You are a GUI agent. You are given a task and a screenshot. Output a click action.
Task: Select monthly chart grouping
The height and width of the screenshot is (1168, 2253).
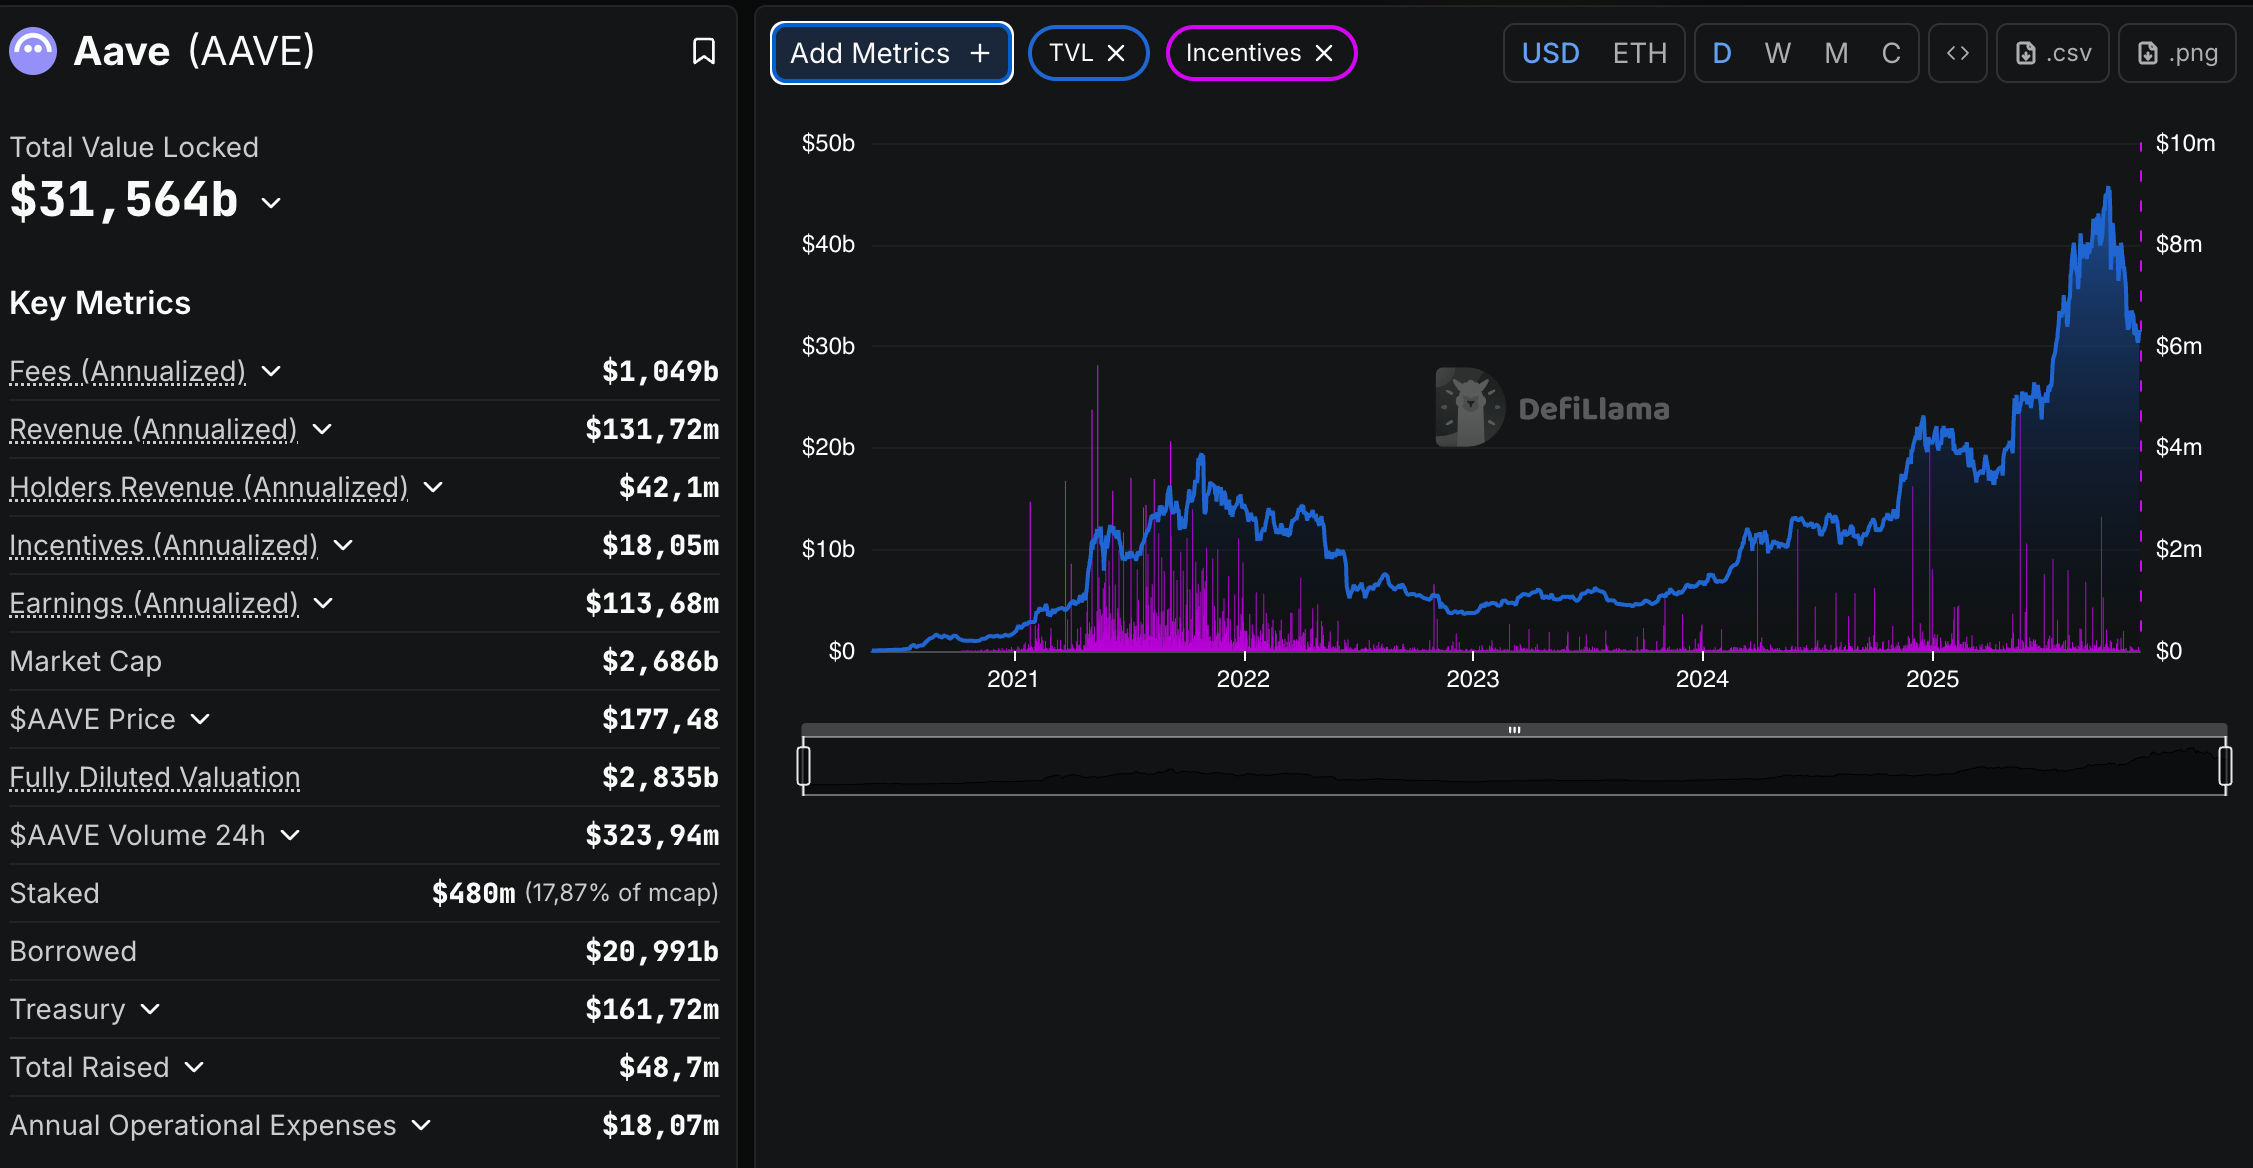coord(1836,53)
